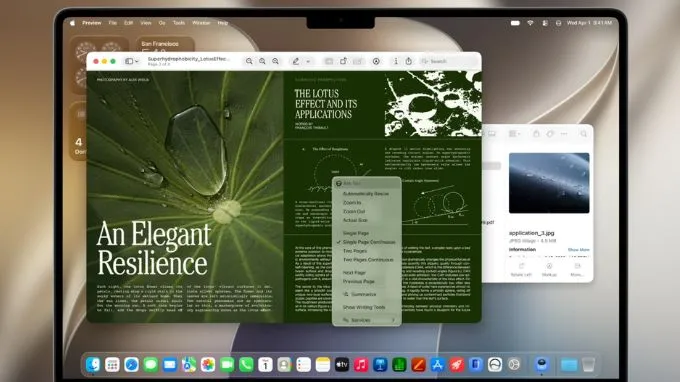Launch Safari from the Dock
Screen dimensions: 680x382
(131, 365)
